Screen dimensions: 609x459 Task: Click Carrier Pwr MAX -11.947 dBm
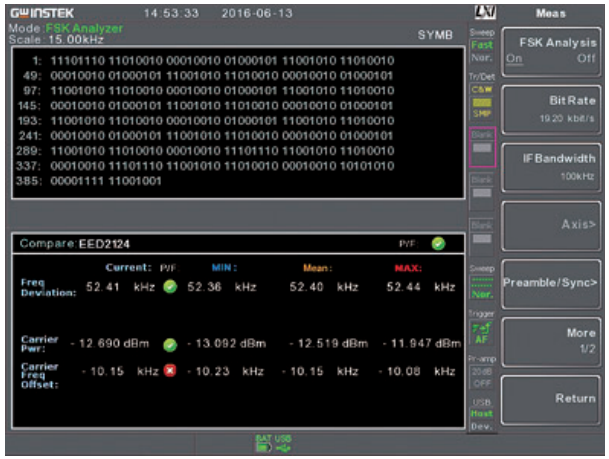(422, 344)
